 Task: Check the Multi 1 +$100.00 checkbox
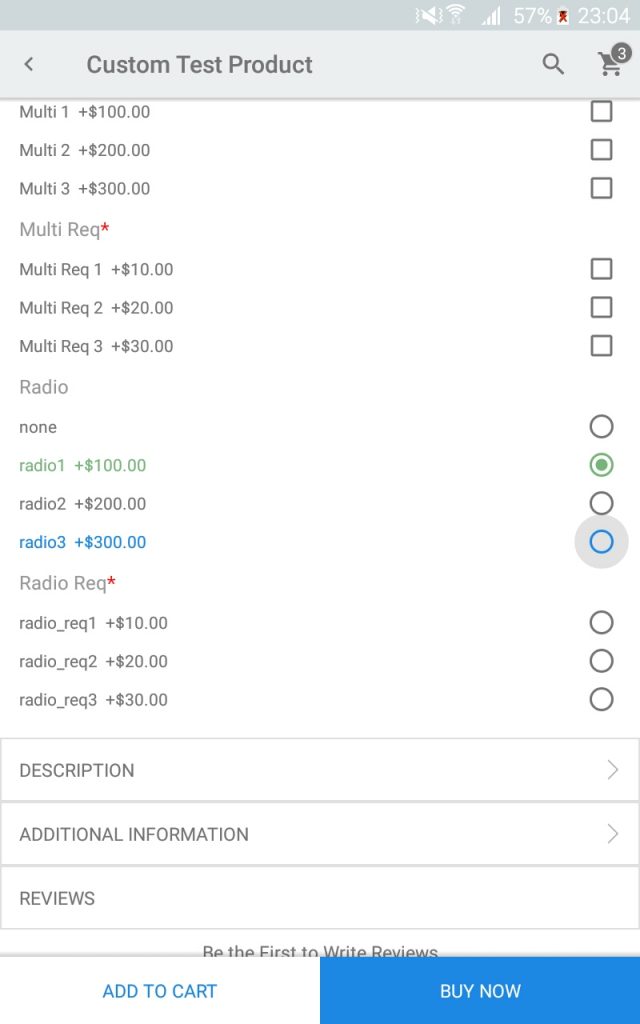pos(601,111)
